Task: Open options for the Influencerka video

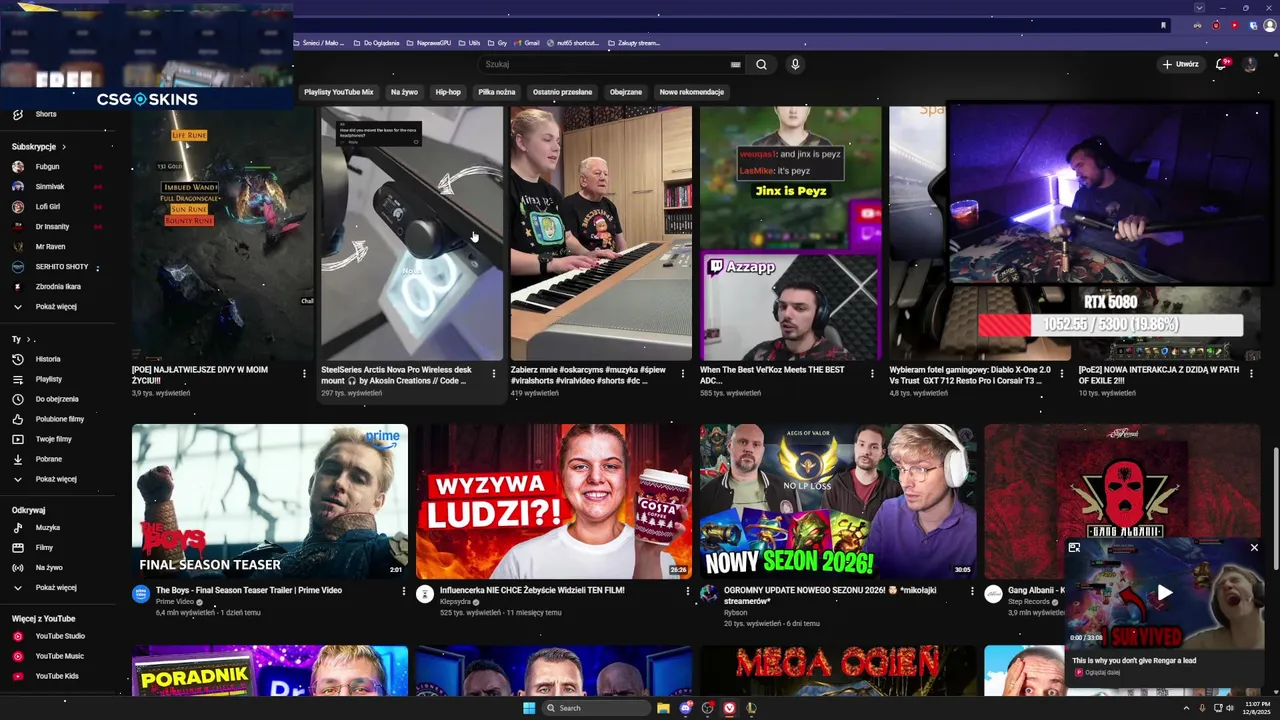Action: pyautogui.click(x=688, y=591)
